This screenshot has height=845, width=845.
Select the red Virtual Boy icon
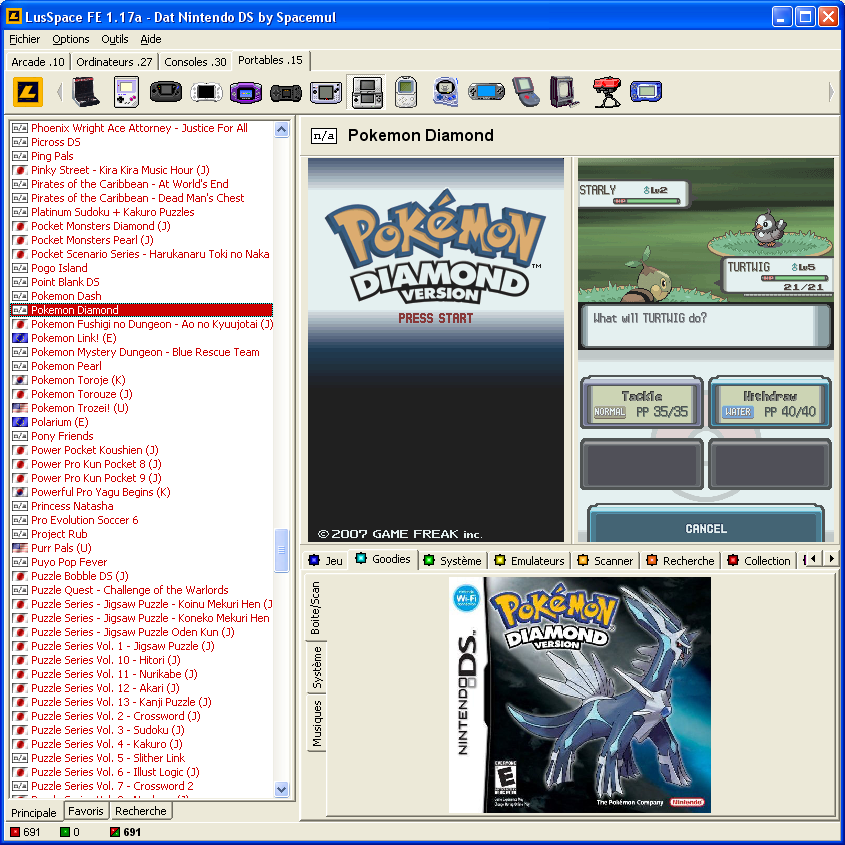pyautogui.click(x=607, y=92)
